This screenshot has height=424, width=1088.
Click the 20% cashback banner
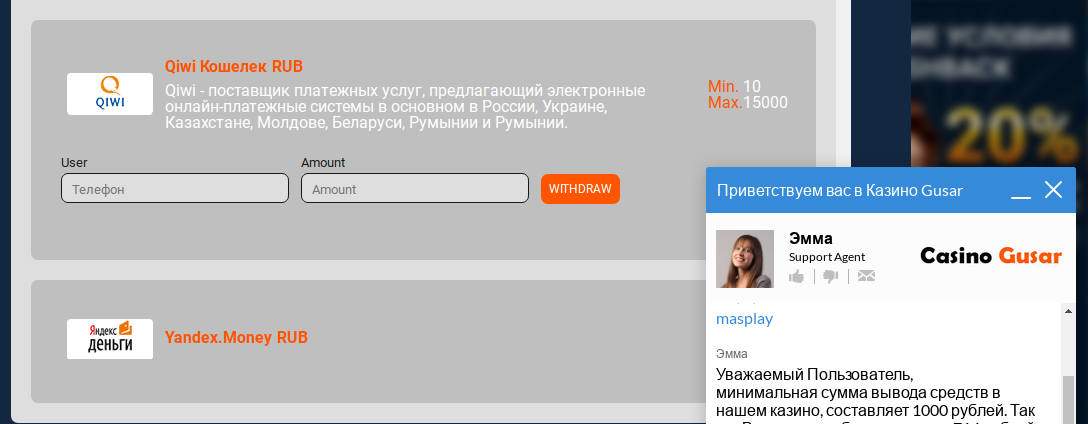pyautogui.click(x=999, y=83)
